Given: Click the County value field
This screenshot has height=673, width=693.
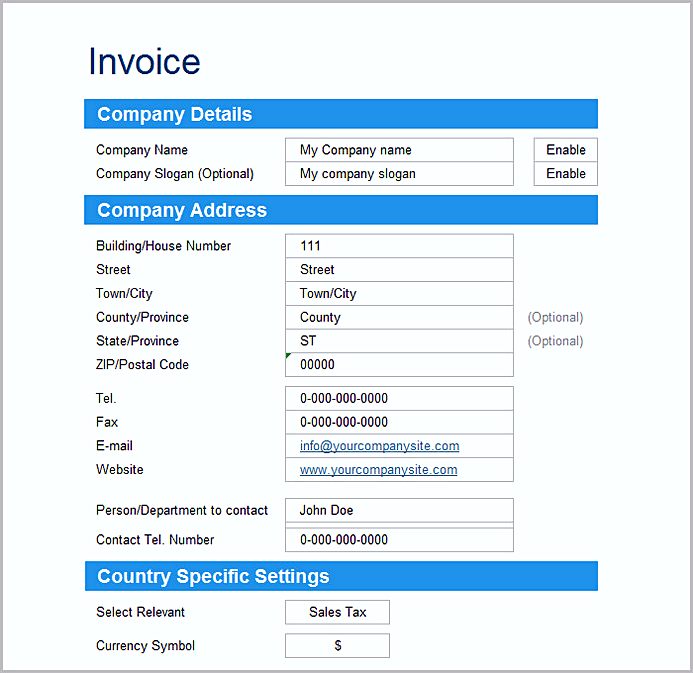Looking at the screenshot, I should click(399, 317).
